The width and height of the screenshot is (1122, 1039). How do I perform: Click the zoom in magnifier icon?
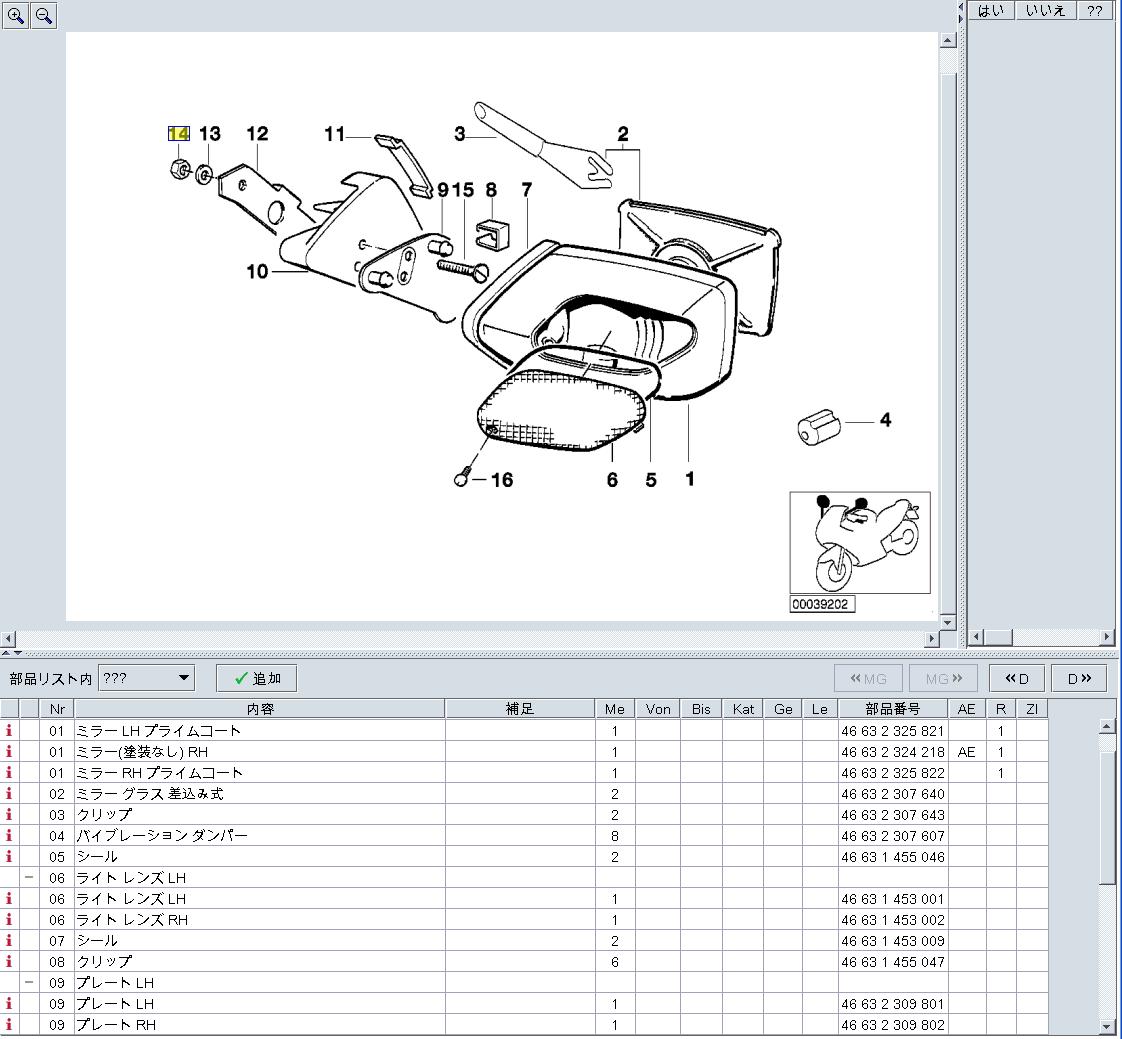tap(16, 15)
